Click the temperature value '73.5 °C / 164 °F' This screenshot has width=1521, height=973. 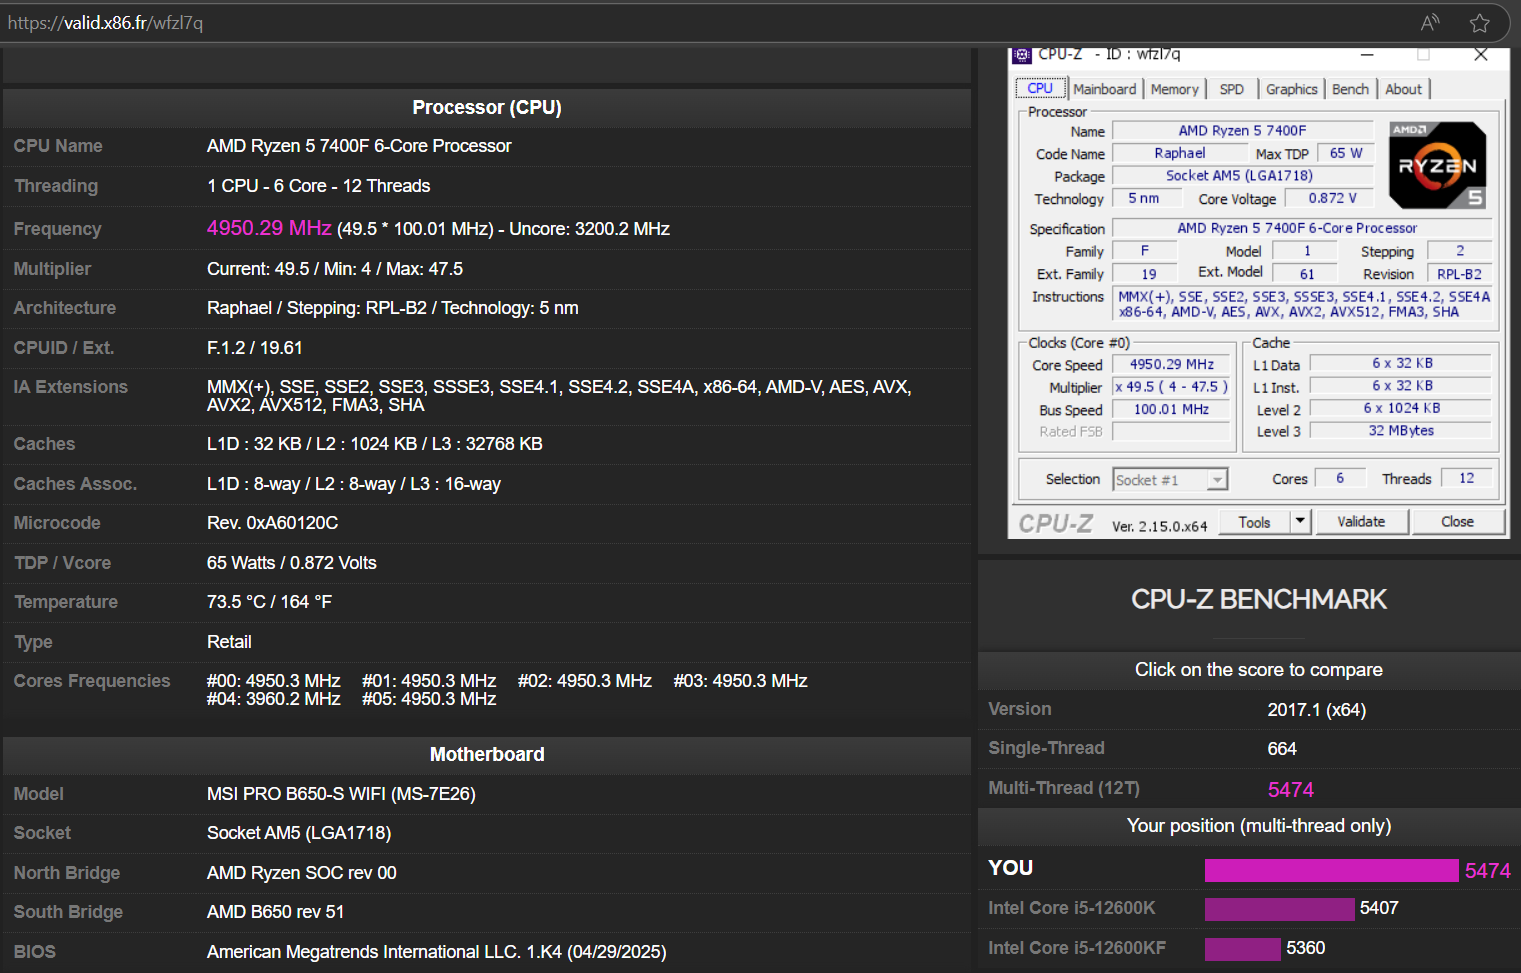tap(269, 602)
